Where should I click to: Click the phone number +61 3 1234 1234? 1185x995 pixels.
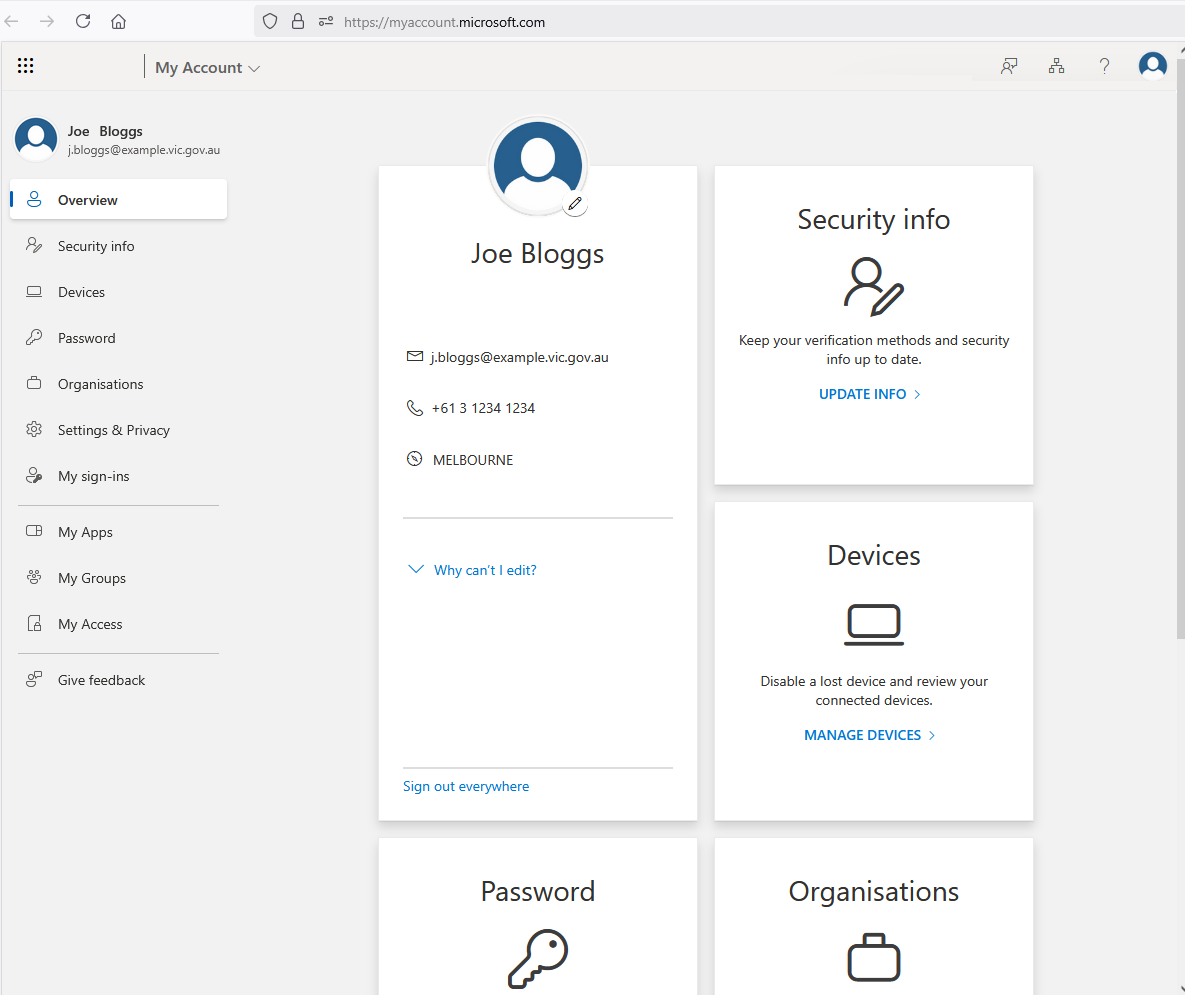(484, 408)
